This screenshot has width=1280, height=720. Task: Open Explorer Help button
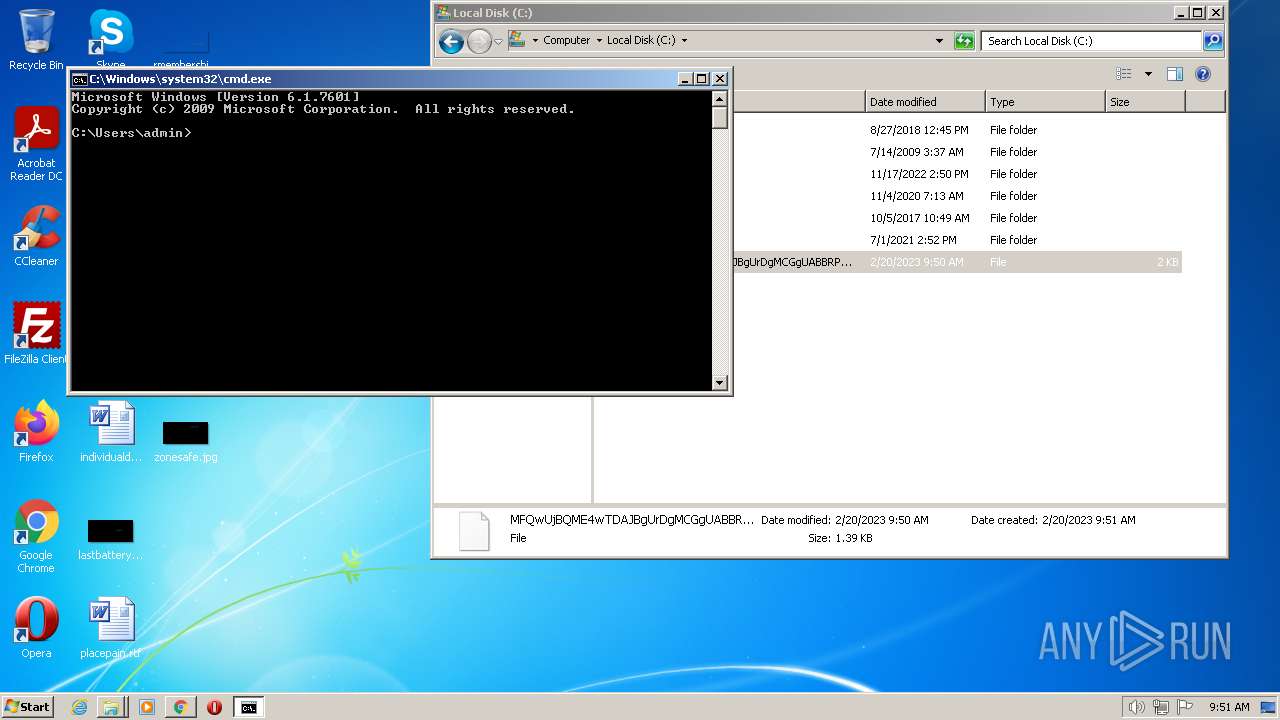tap(1203, 74)
